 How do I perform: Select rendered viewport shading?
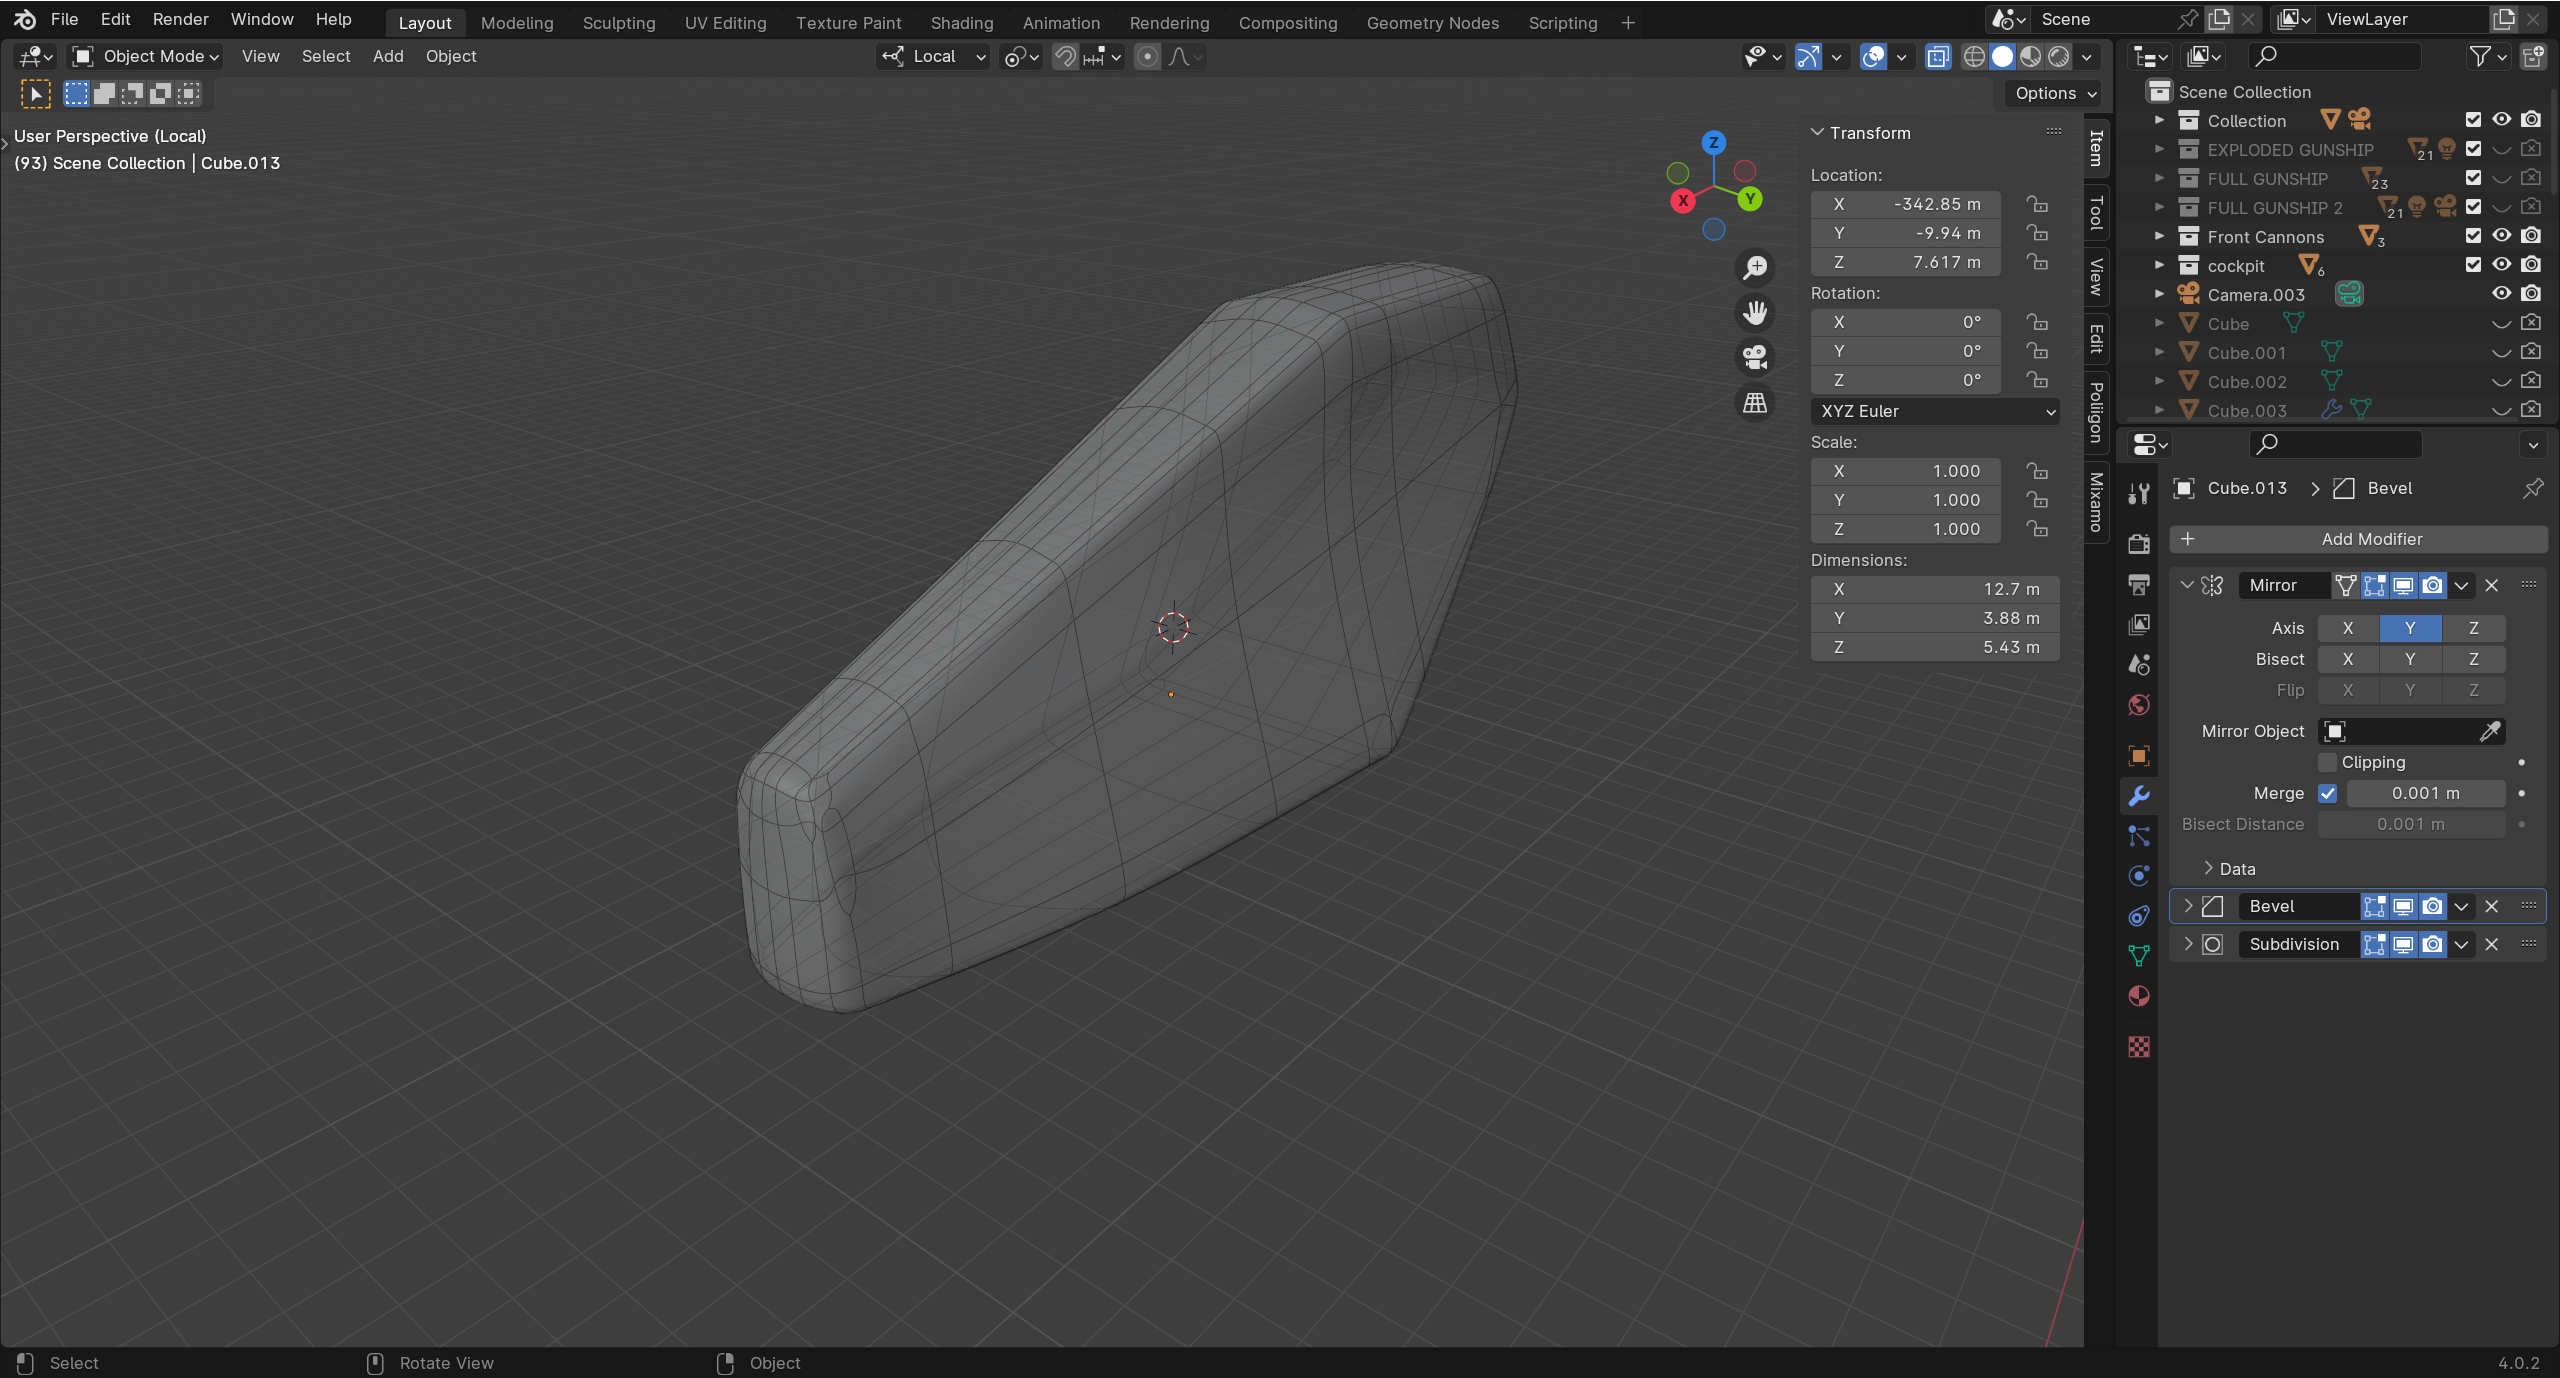pyautogui.click(x=2059, y=57)
